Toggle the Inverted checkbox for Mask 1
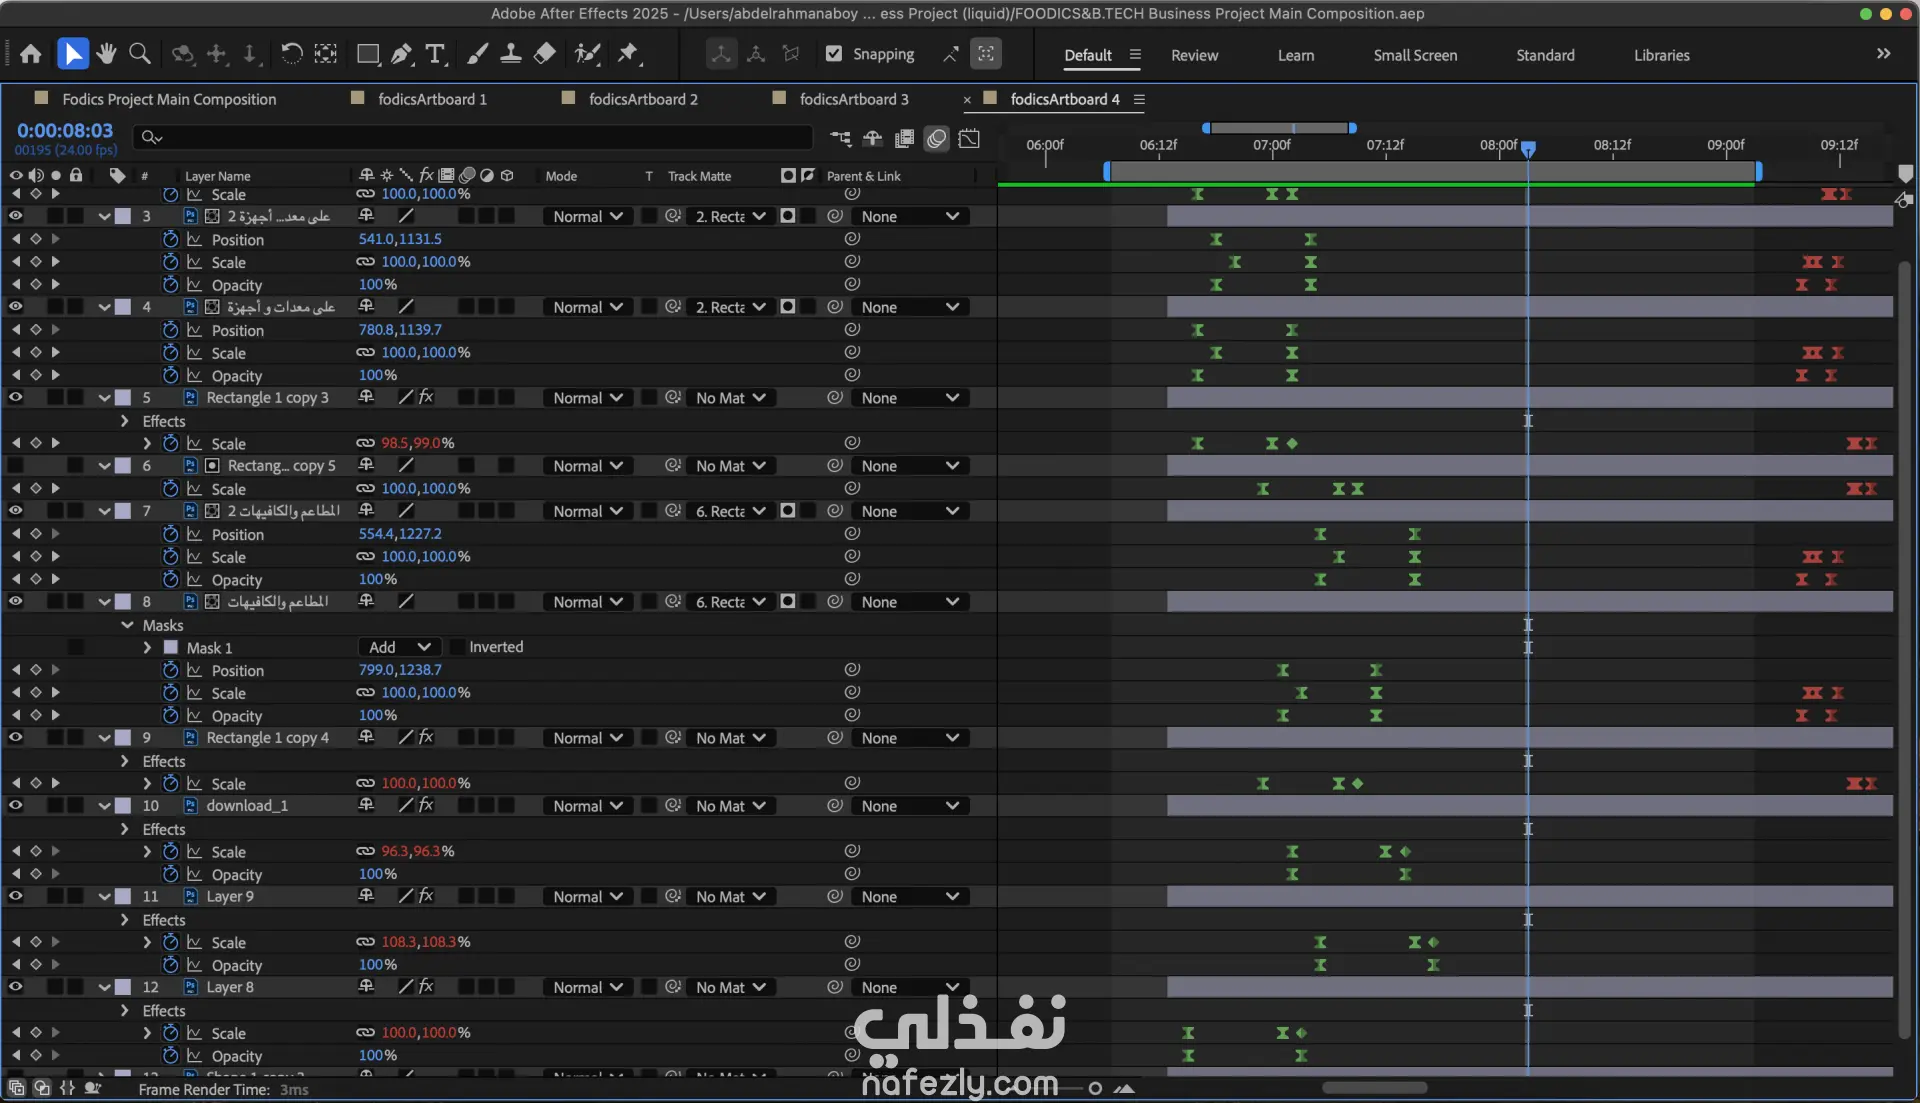Image resolution: width=1920 pixels, height=1103 pixels. click(458, 647)
